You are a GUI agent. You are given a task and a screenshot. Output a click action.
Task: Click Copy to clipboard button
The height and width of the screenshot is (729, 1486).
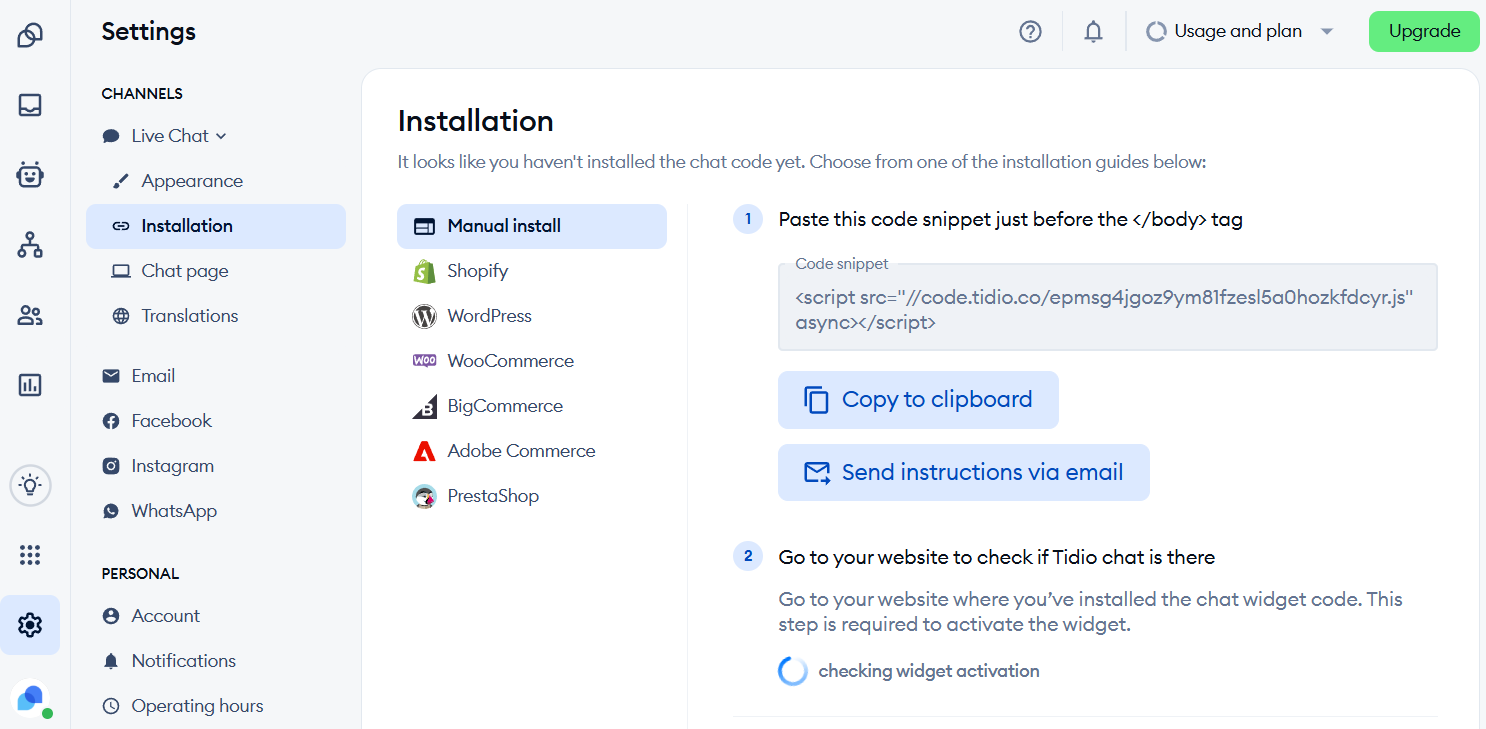(918, 400)
